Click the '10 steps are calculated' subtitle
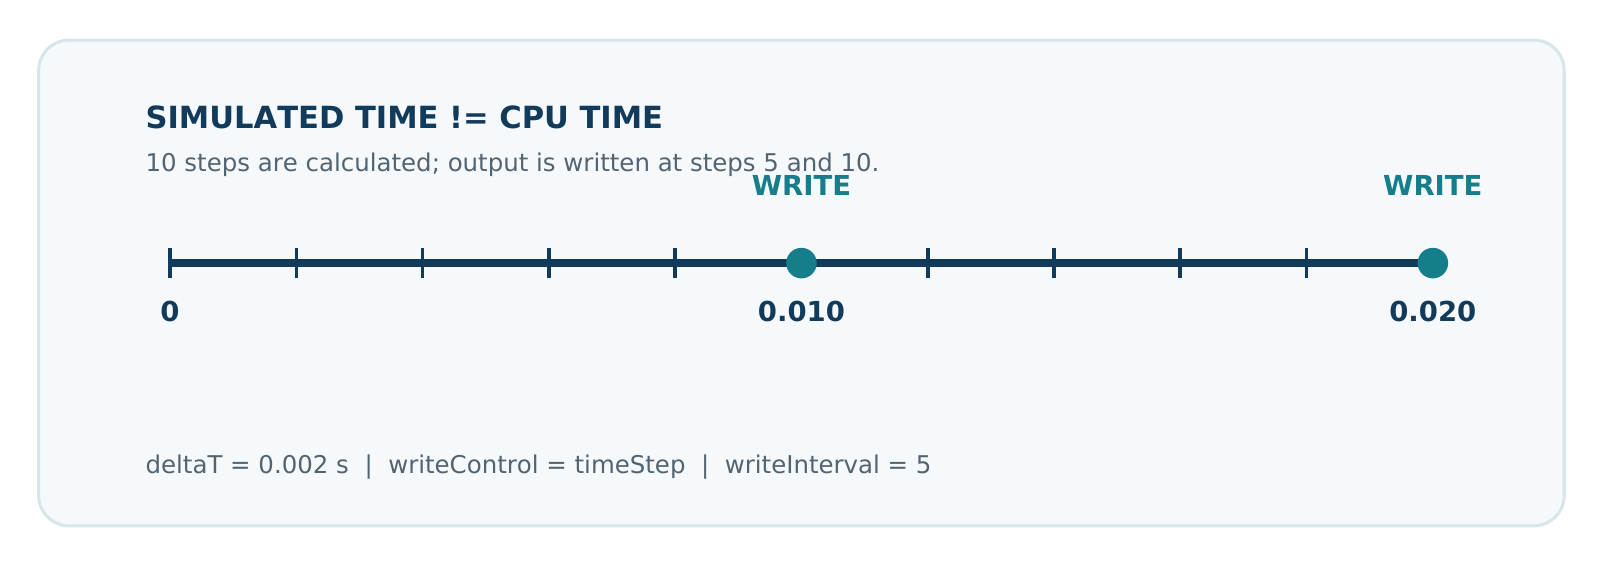Image resolution: width=1603 pixels, height=563 pixels. tap(512, 162)
